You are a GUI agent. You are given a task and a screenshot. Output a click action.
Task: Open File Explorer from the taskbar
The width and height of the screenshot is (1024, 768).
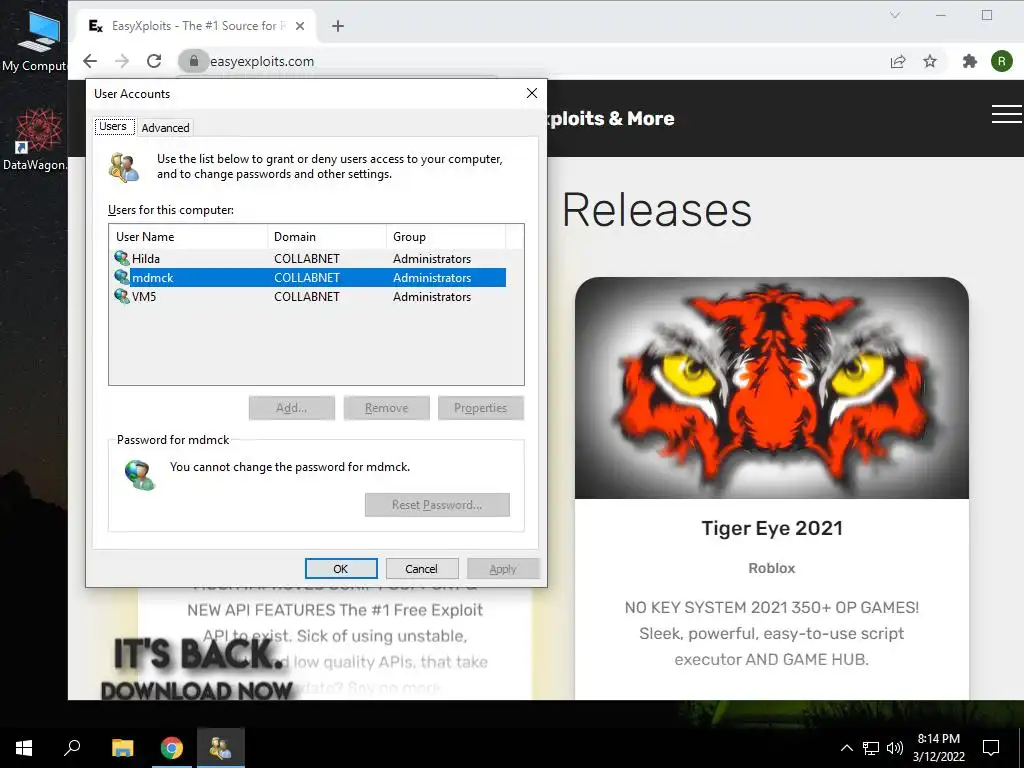point(122,748)
